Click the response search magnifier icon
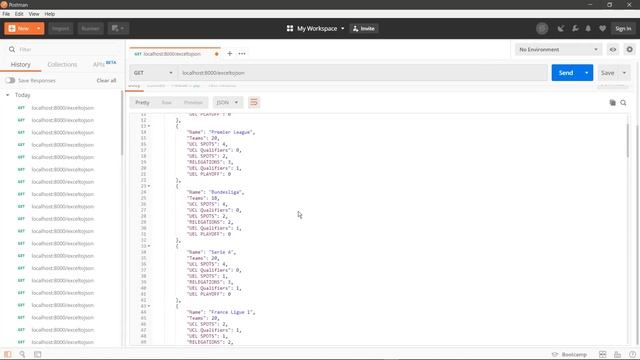 point(623,103)
